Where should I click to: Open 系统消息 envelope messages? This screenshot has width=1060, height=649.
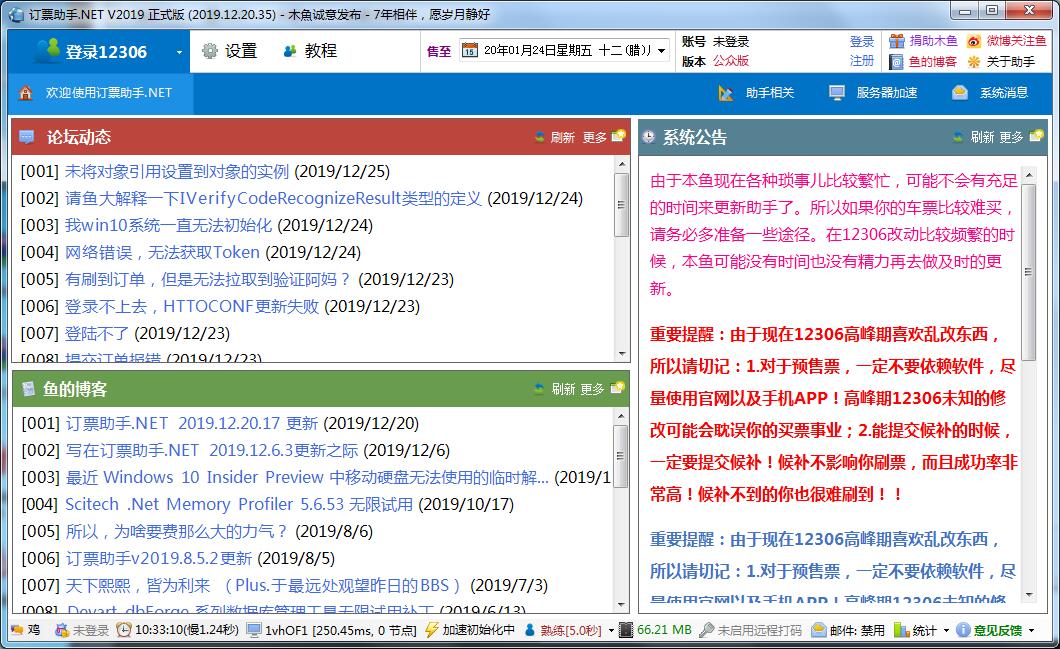pos(960,93)
